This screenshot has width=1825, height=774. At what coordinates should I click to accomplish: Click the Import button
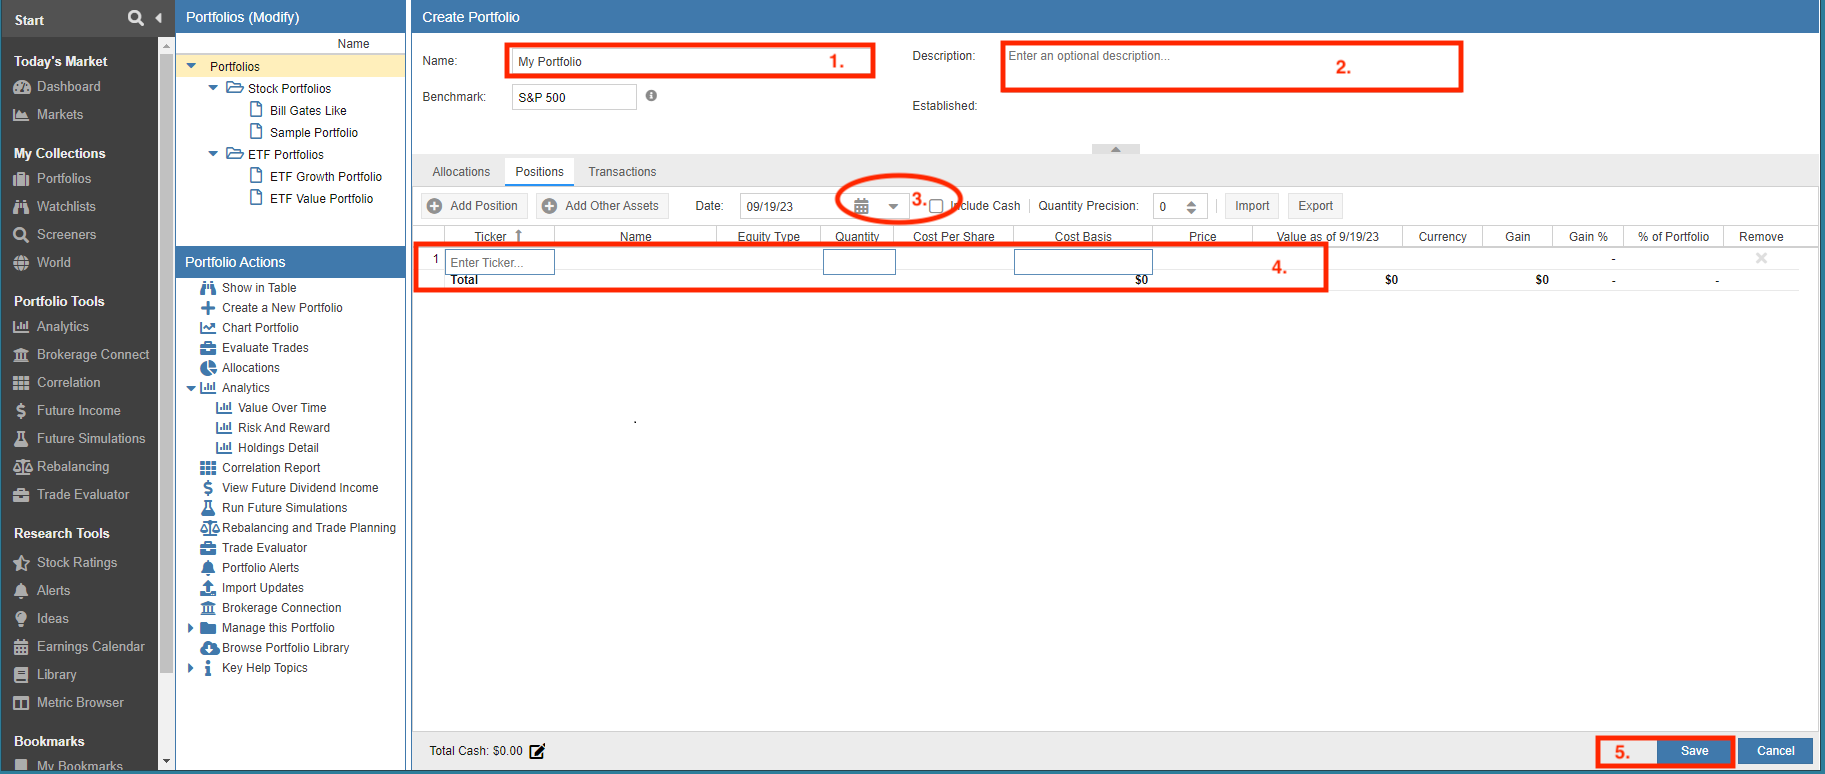pos(1252,206)
